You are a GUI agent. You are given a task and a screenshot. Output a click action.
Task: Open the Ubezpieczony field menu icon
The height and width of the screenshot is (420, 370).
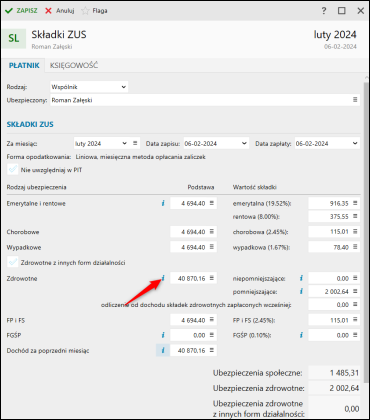point(355,100)
